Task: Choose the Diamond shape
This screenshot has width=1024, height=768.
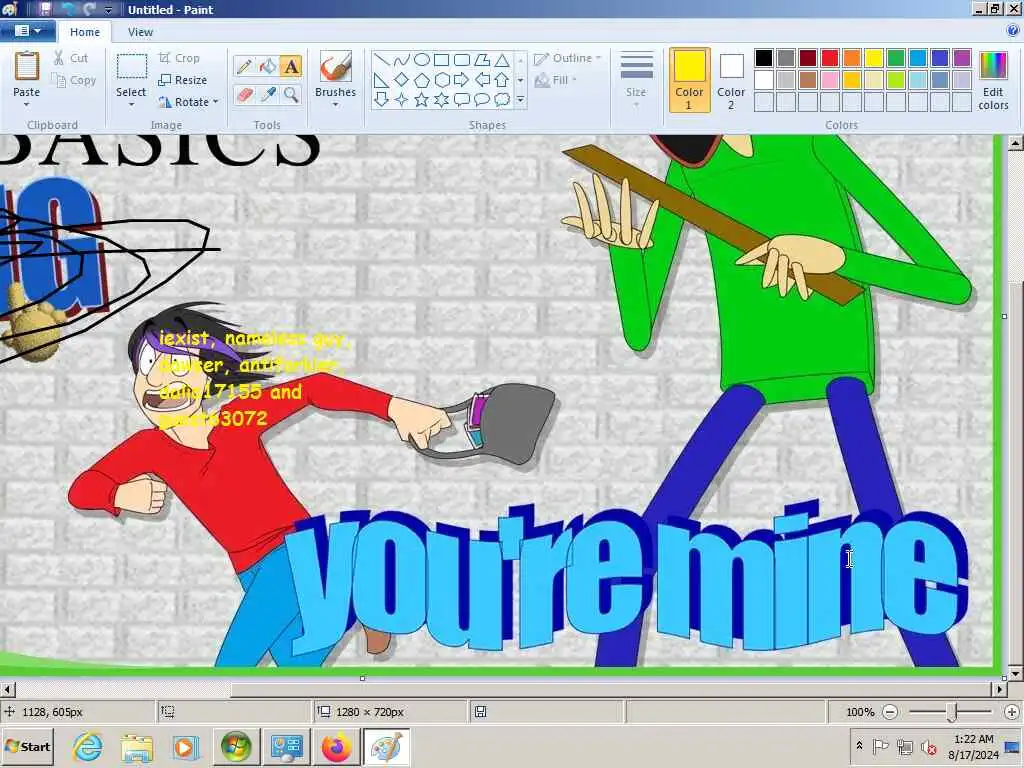Action: [x=402, y=80]
